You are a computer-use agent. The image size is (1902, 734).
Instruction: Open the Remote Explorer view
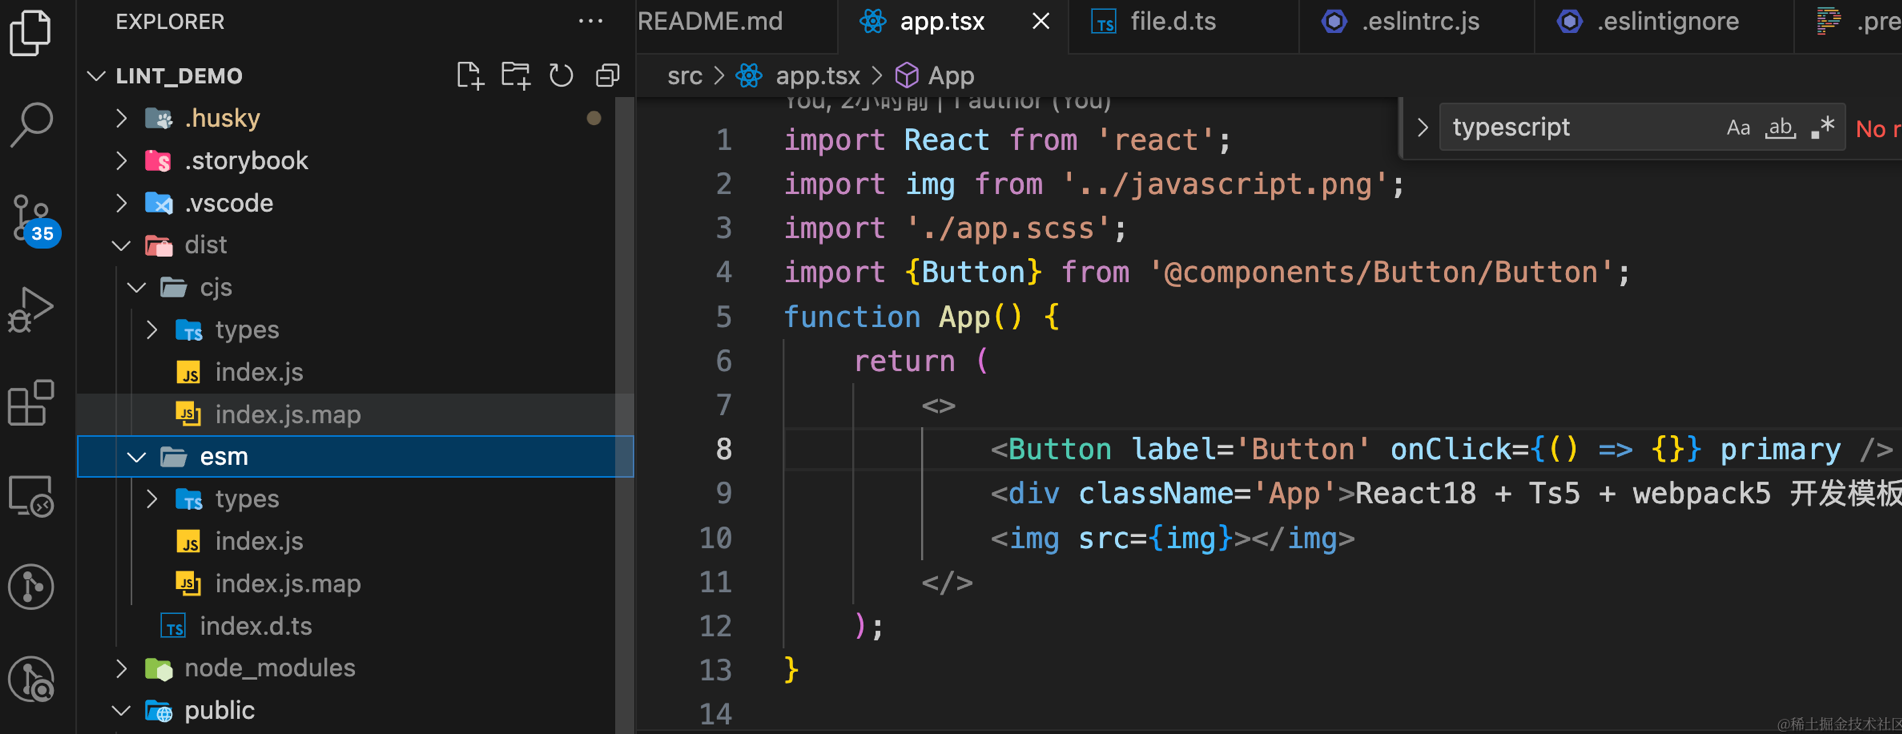pyautogui.click(x=31, y=495)
